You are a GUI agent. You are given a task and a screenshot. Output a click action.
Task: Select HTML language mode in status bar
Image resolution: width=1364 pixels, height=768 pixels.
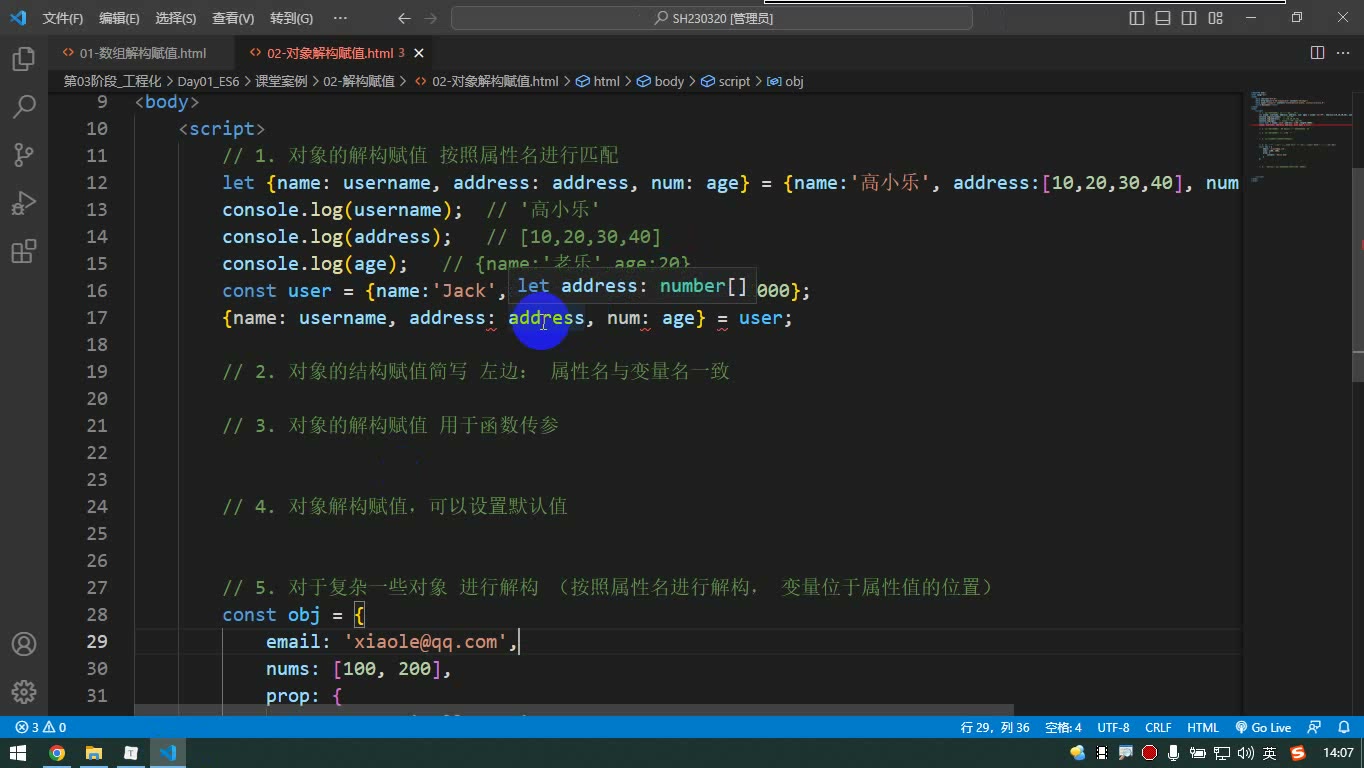coord(1202,727)
